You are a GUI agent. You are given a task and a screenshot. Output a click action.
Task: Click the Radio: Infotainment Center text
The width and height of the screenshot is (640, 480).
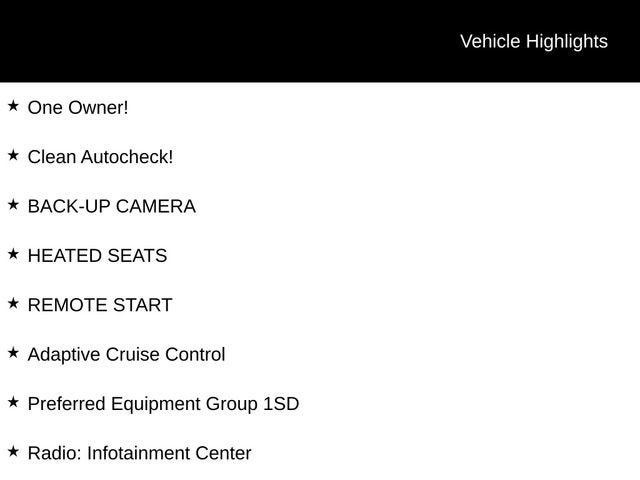click(x=139, y=453)
